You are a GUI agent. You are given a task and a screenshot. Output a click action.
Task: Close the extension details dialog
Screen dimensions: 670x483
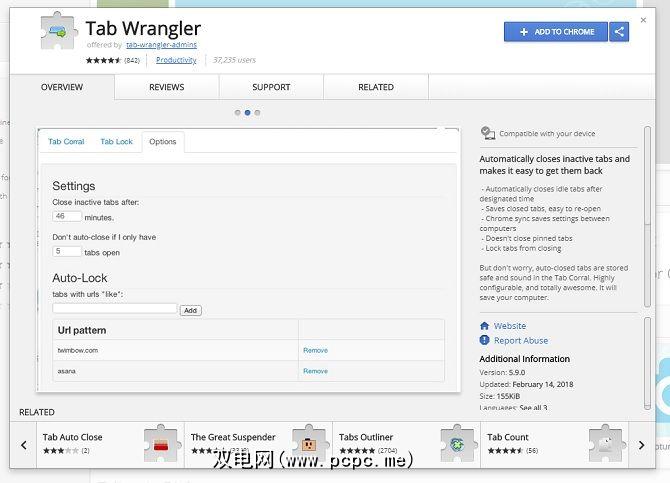pyautogui.click(x=643, y=20)
